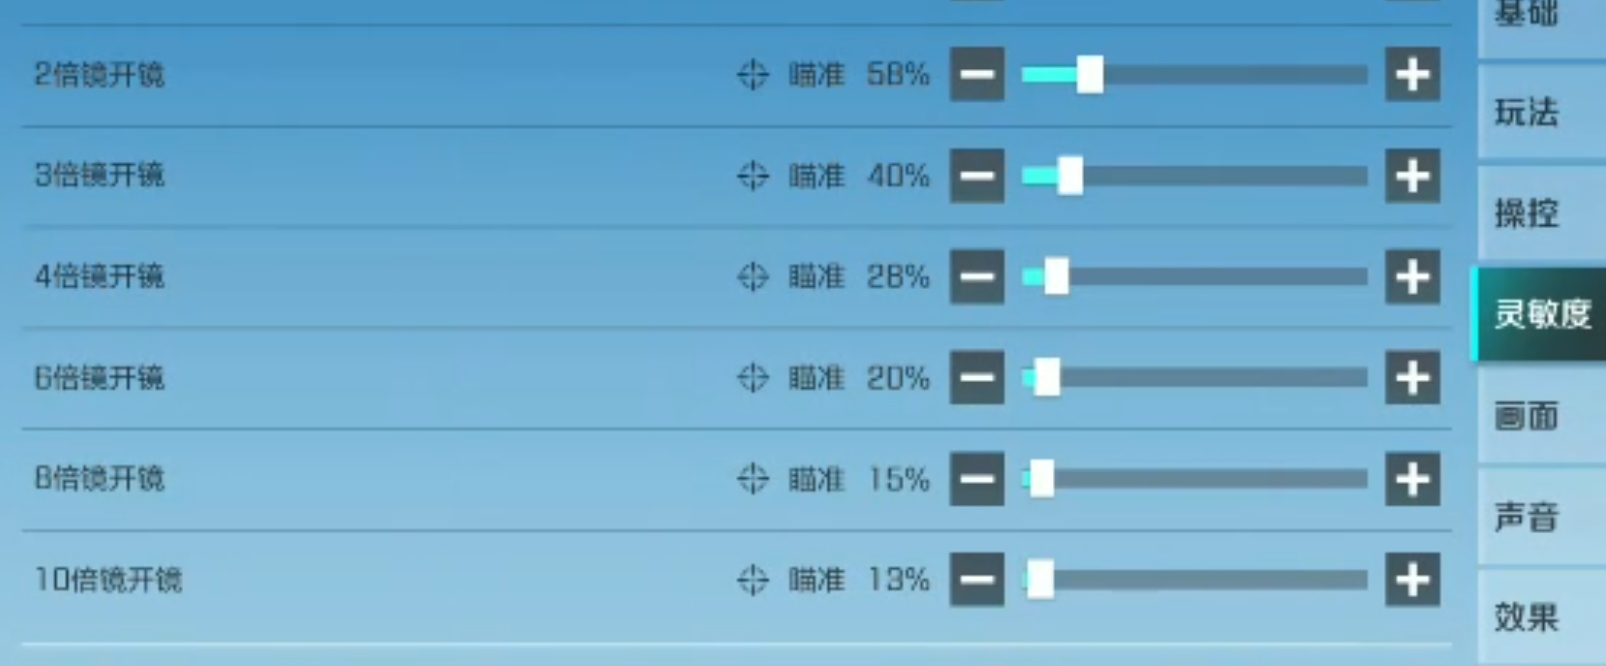Open the 效果 settings tab
The height and width of the screenshot is (666, 1606).
coord(1527,617)
